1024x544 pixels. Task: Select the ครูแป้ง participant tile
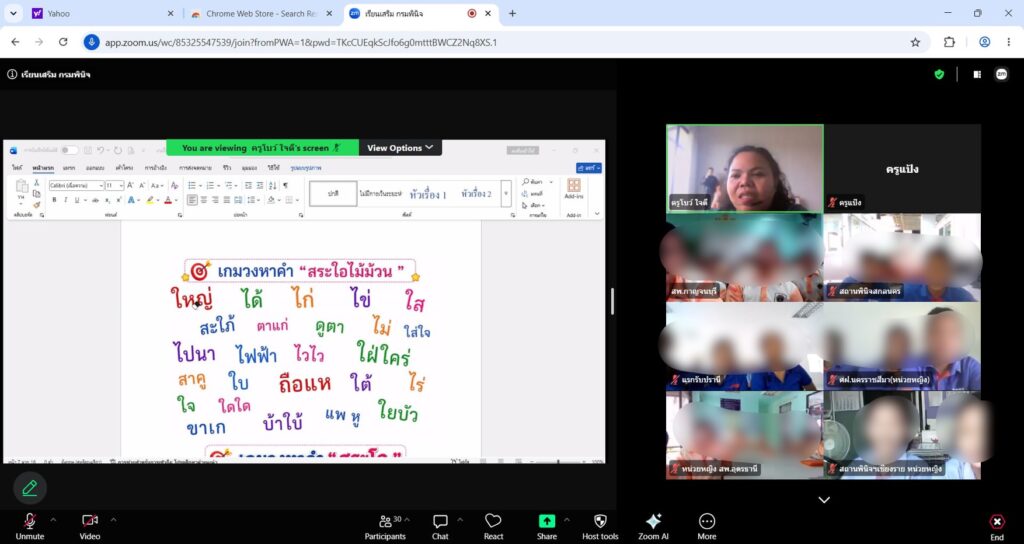902,168
